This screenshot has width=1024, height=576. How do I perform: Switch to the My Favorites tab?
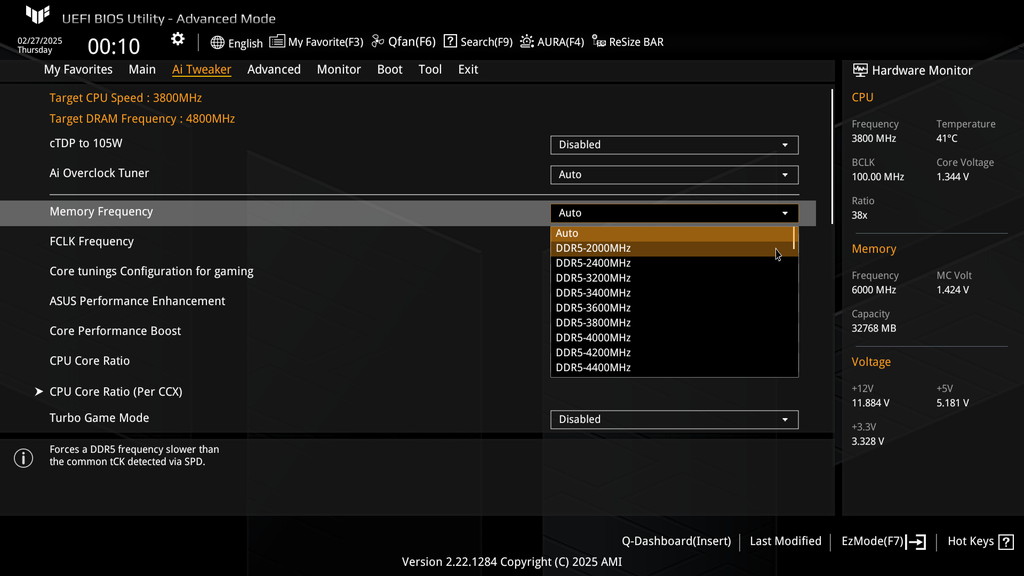click(x=78, y=69)
